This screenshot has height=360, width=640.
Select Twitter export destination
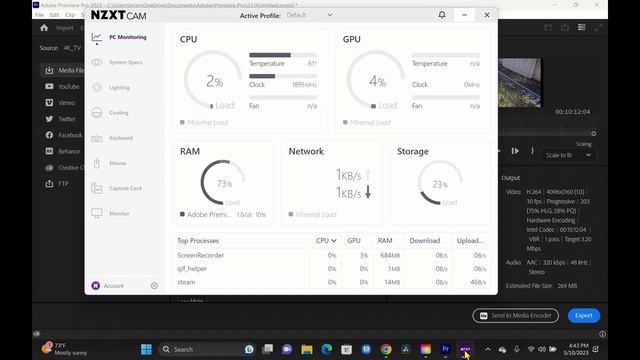pos(60,119)
